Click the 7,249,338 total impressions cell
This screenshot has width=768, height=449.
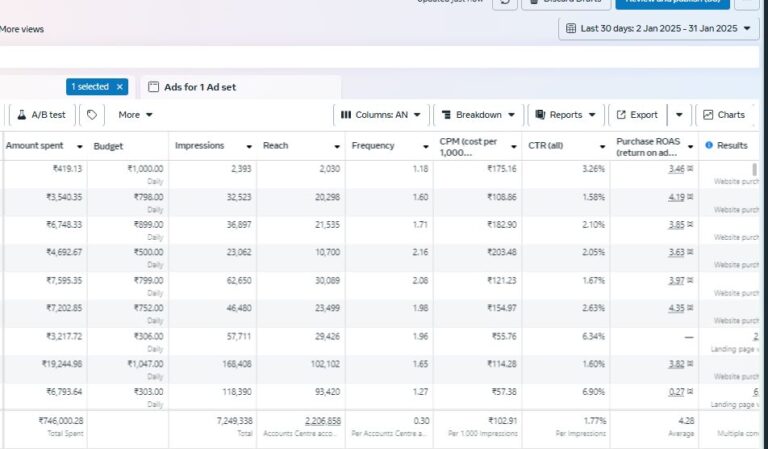tap(235, 421)
